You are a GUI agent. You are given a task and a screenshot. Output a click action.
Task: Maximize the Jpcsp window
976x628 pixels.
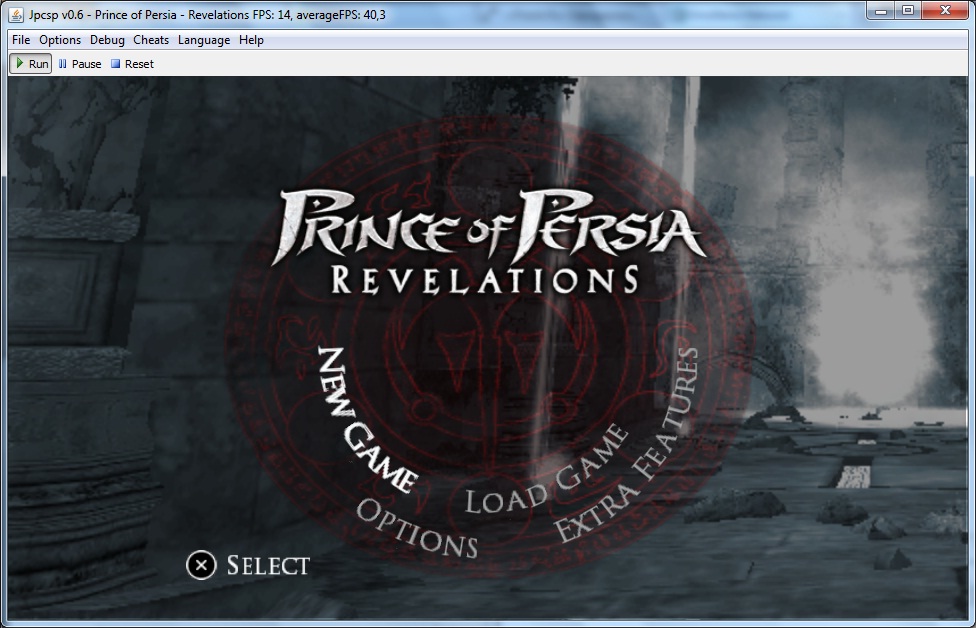(908, 11)
